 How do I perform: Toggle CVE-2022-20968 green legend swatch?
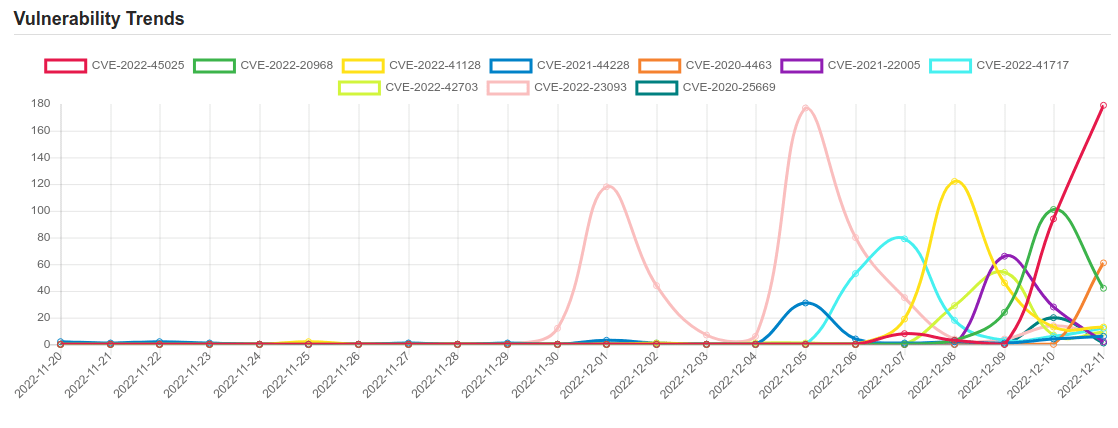coord(215,66)
